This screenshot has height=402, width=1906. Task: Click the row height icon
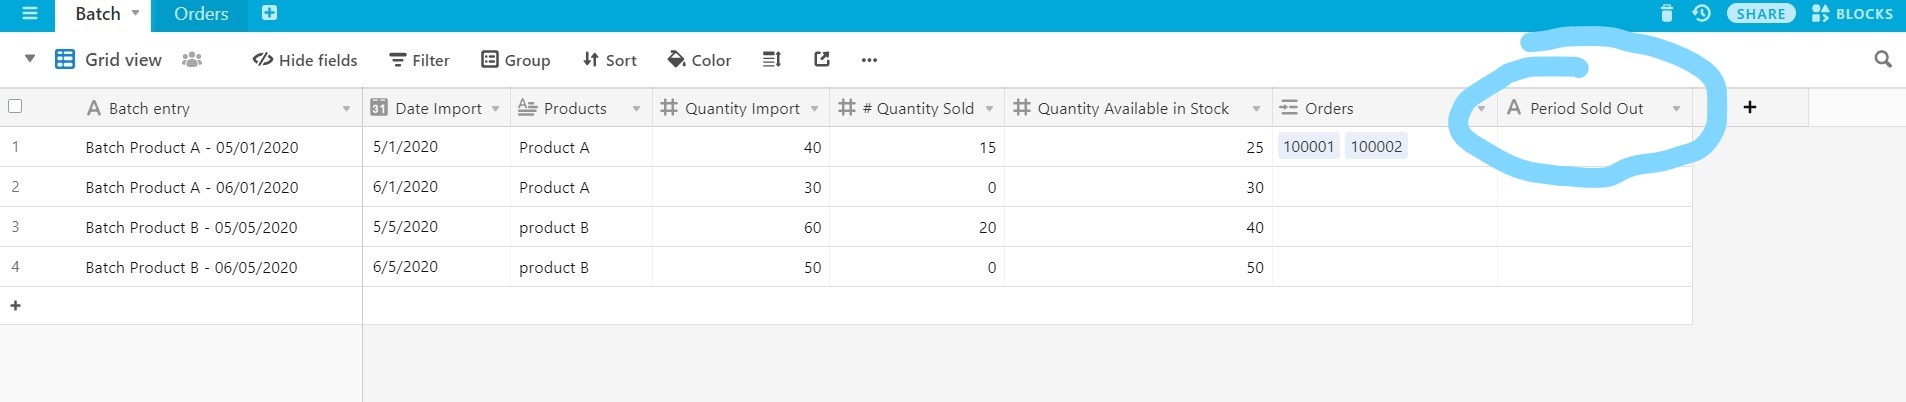pyautogui.click(x=771, y=60)
